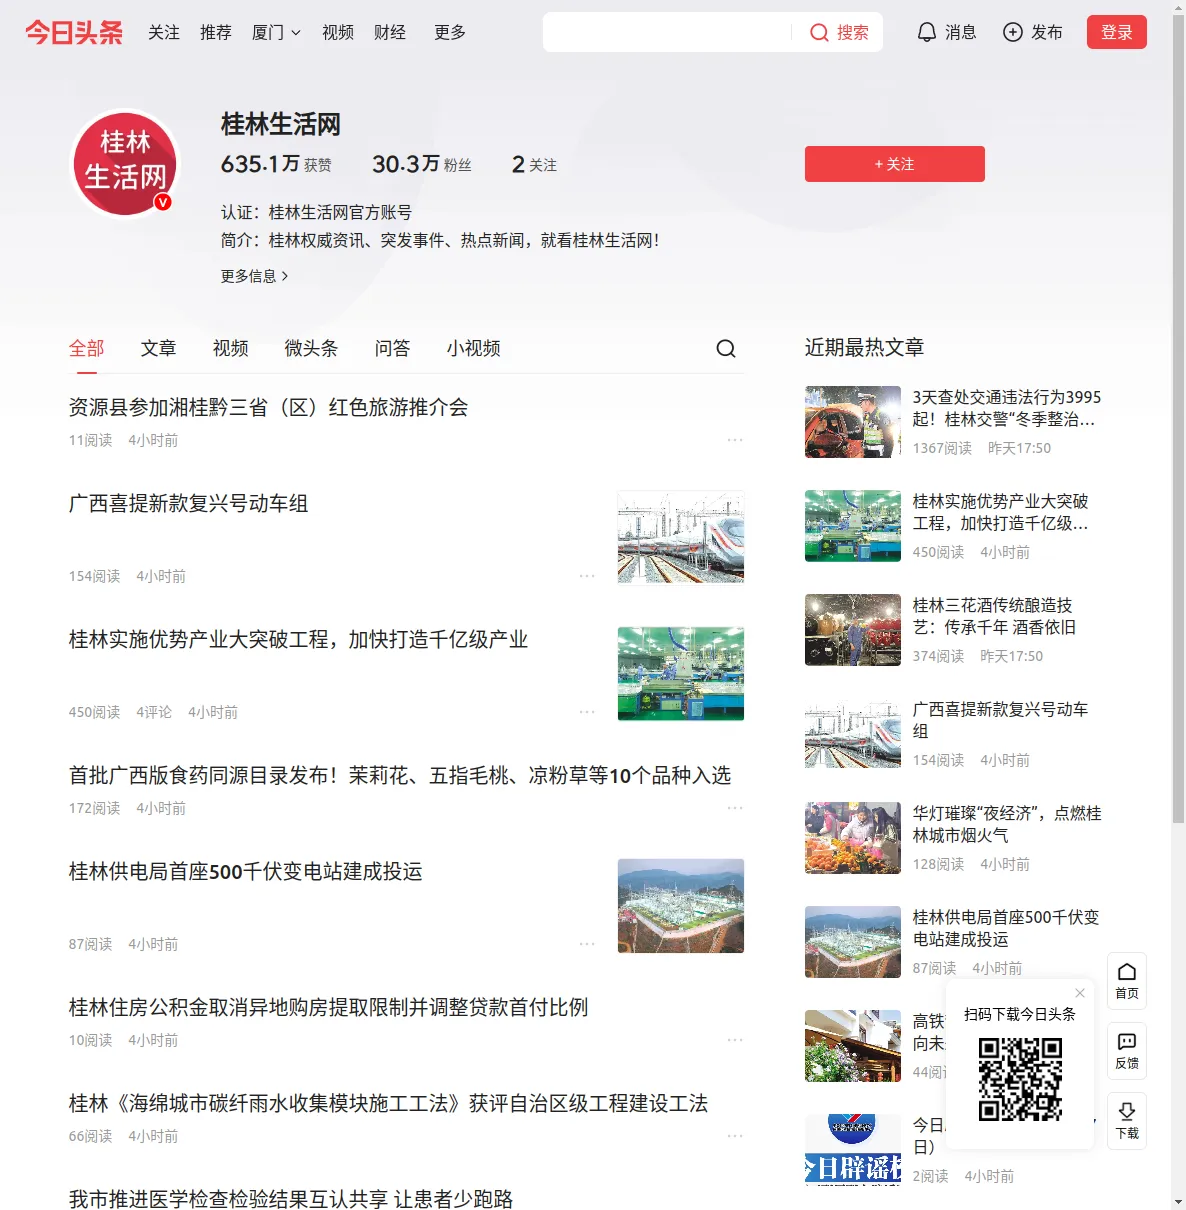Screen dimensions: 1186x1210
Task: Open hot article 桂林供电局首座500千伏变电站建成投运
Action: [1006, 928]
